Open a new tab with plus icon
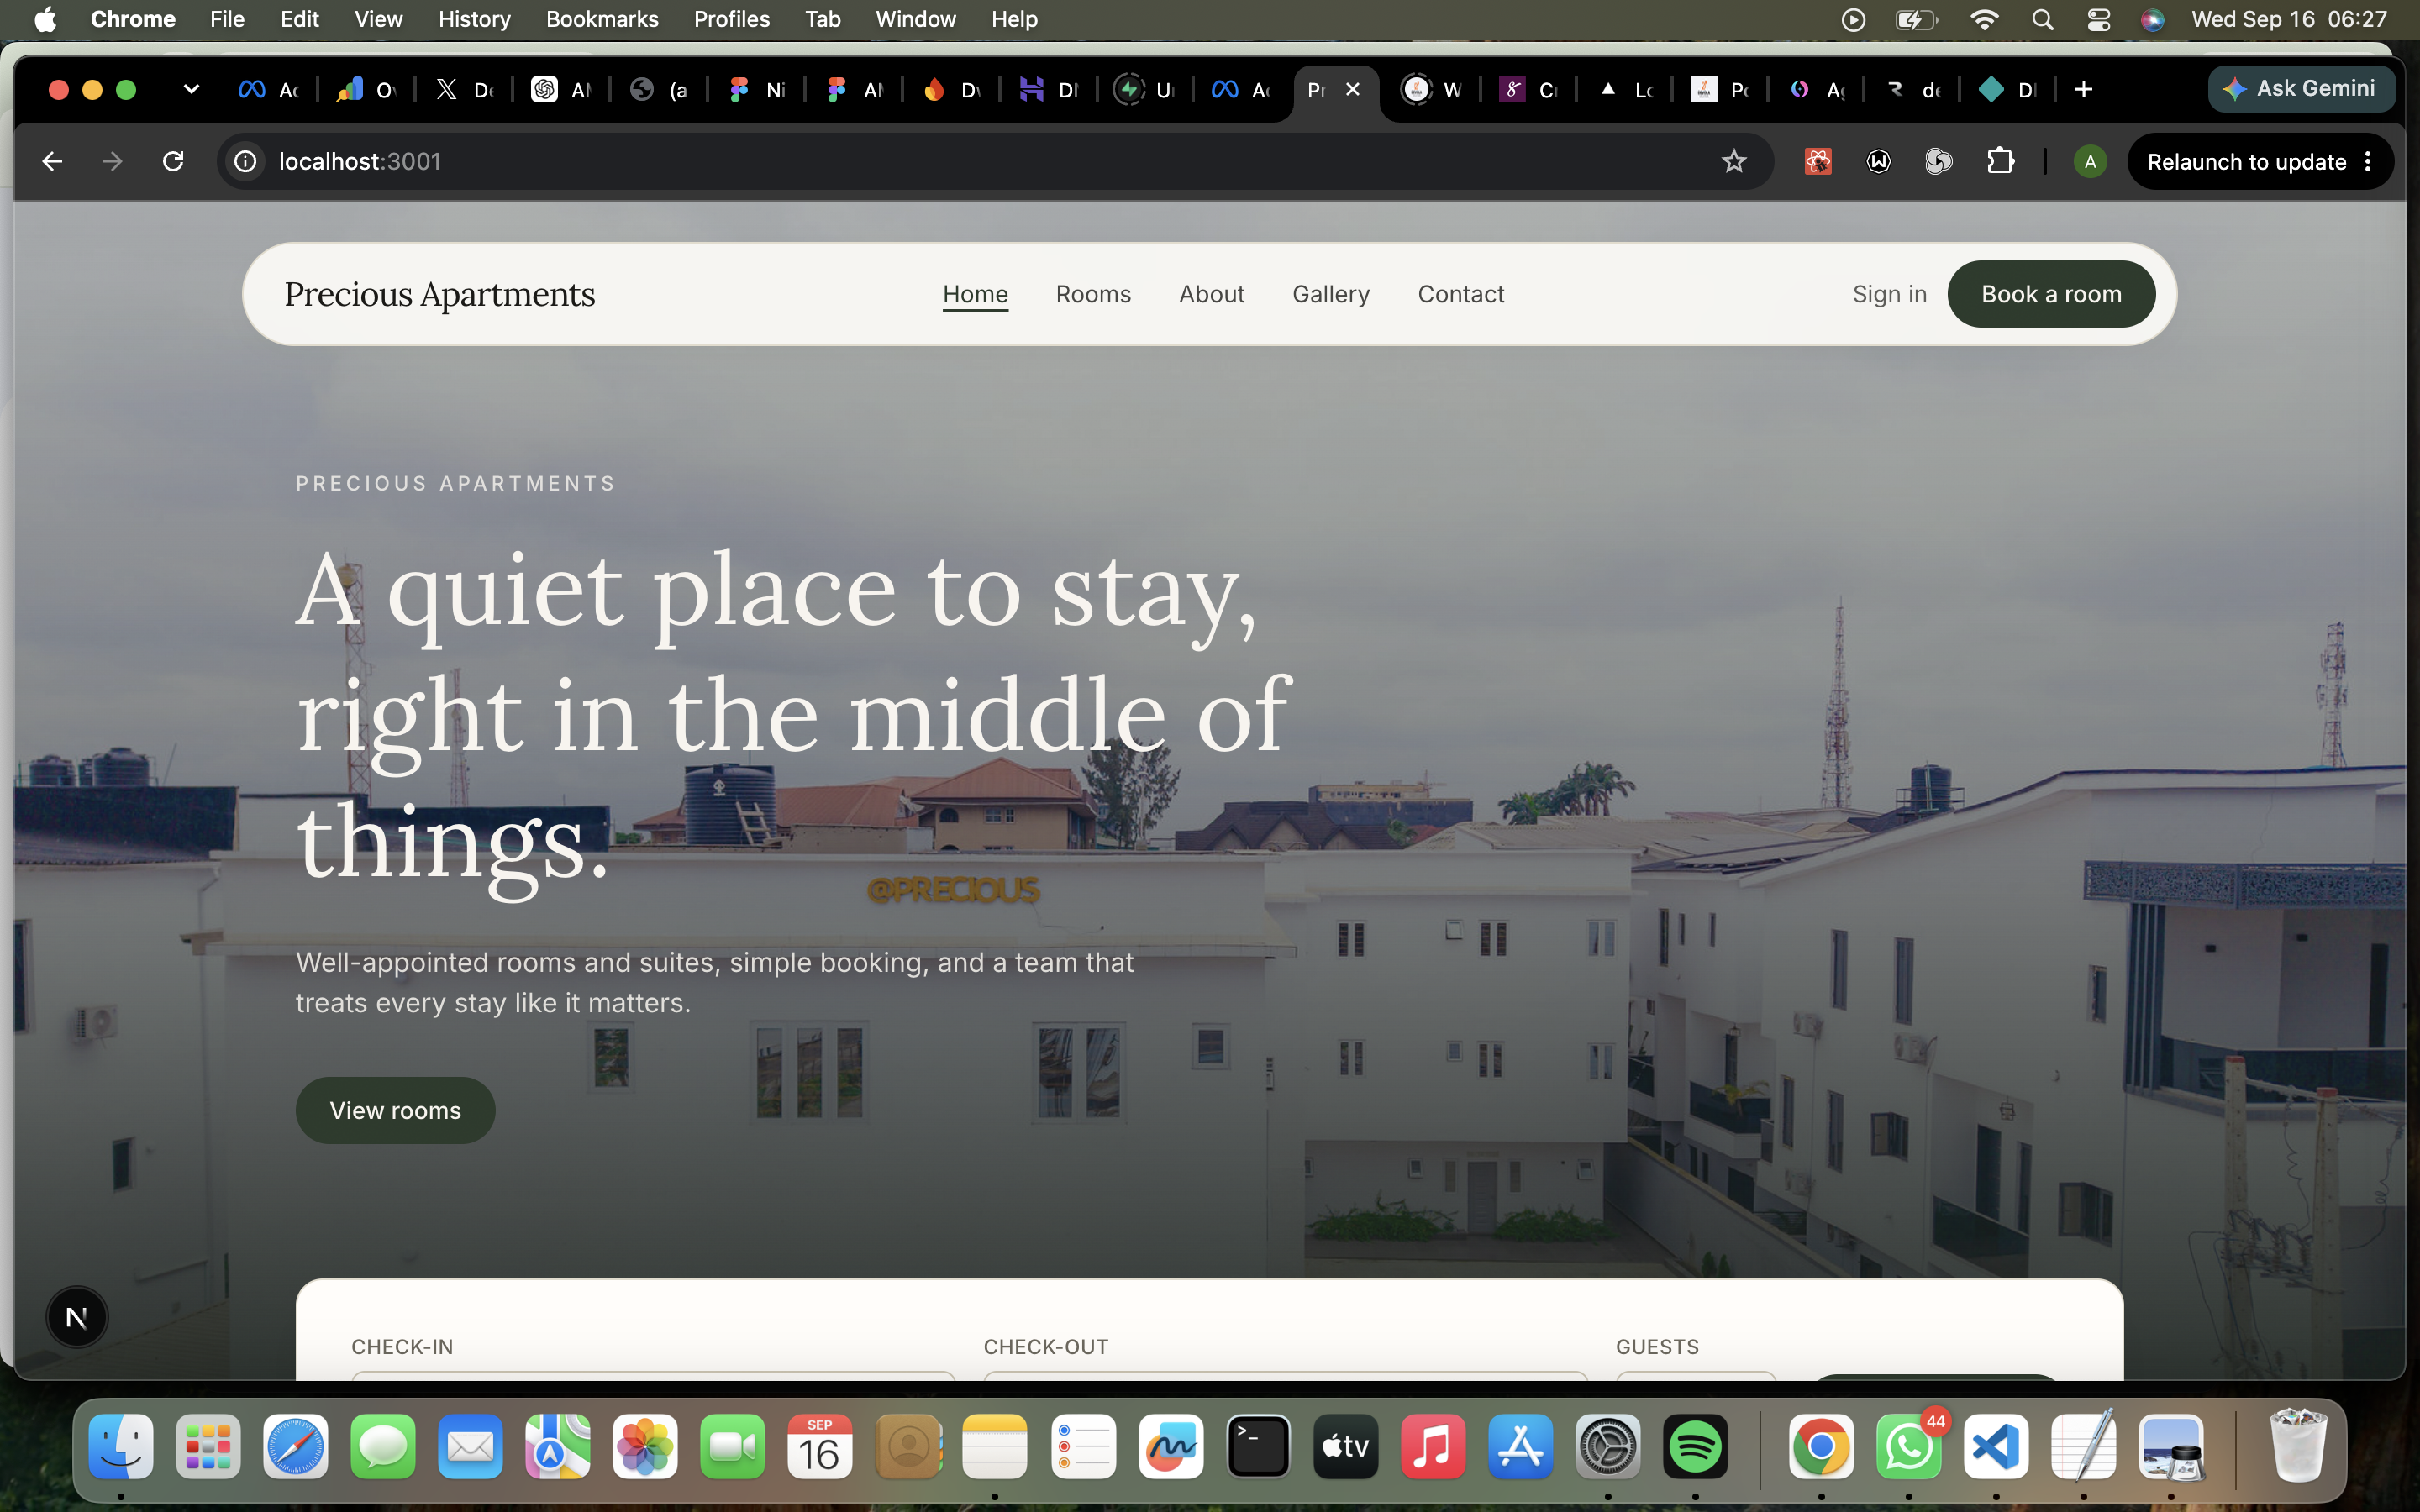 [x=2083, y=90]
